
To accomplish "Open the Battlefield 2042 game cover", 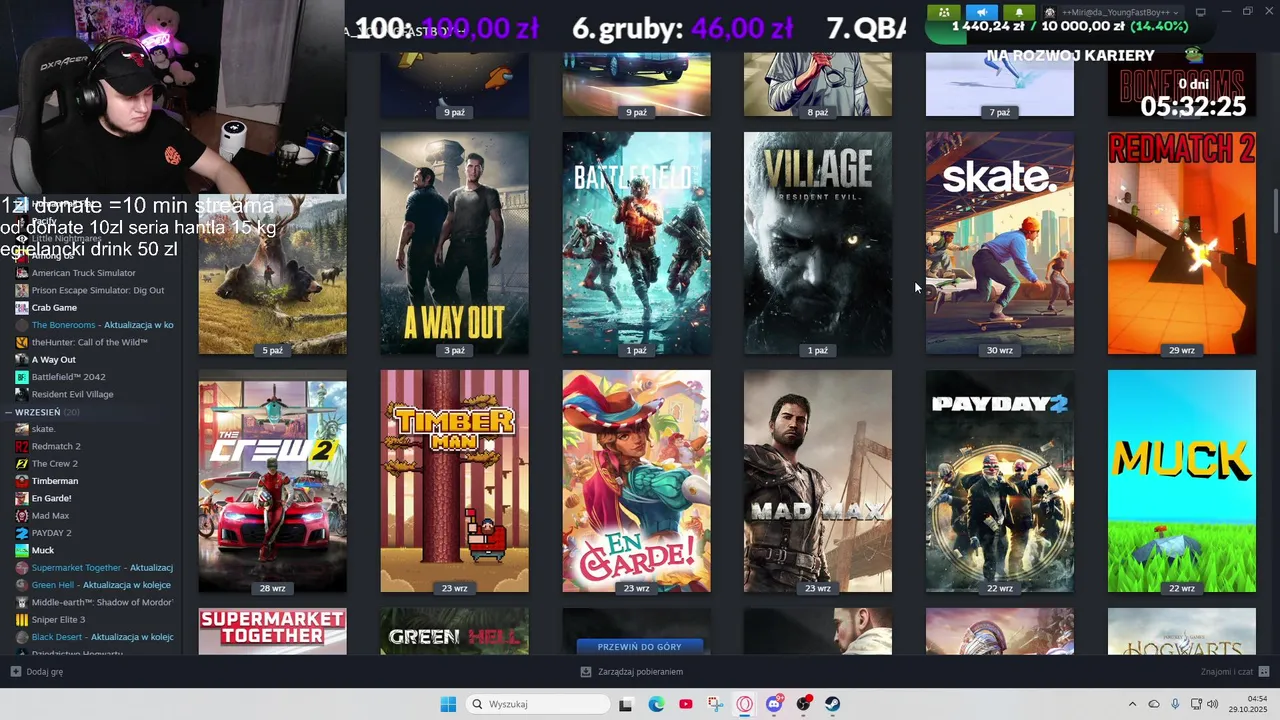I will (636, 243).
